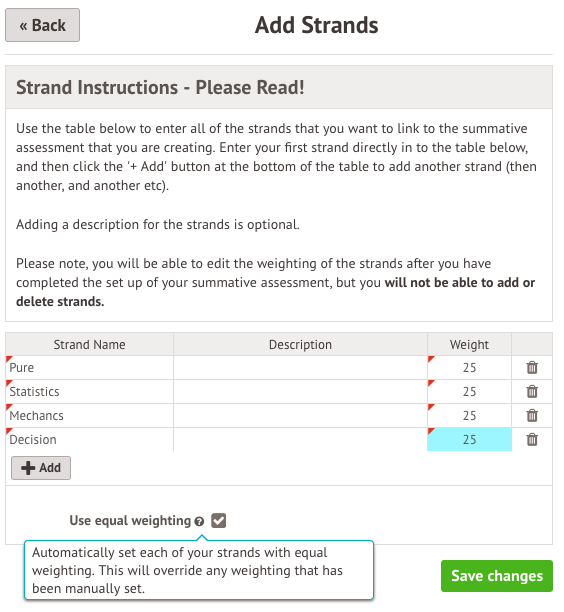Delete the Statistics strand with trash icon

(532, 391)
